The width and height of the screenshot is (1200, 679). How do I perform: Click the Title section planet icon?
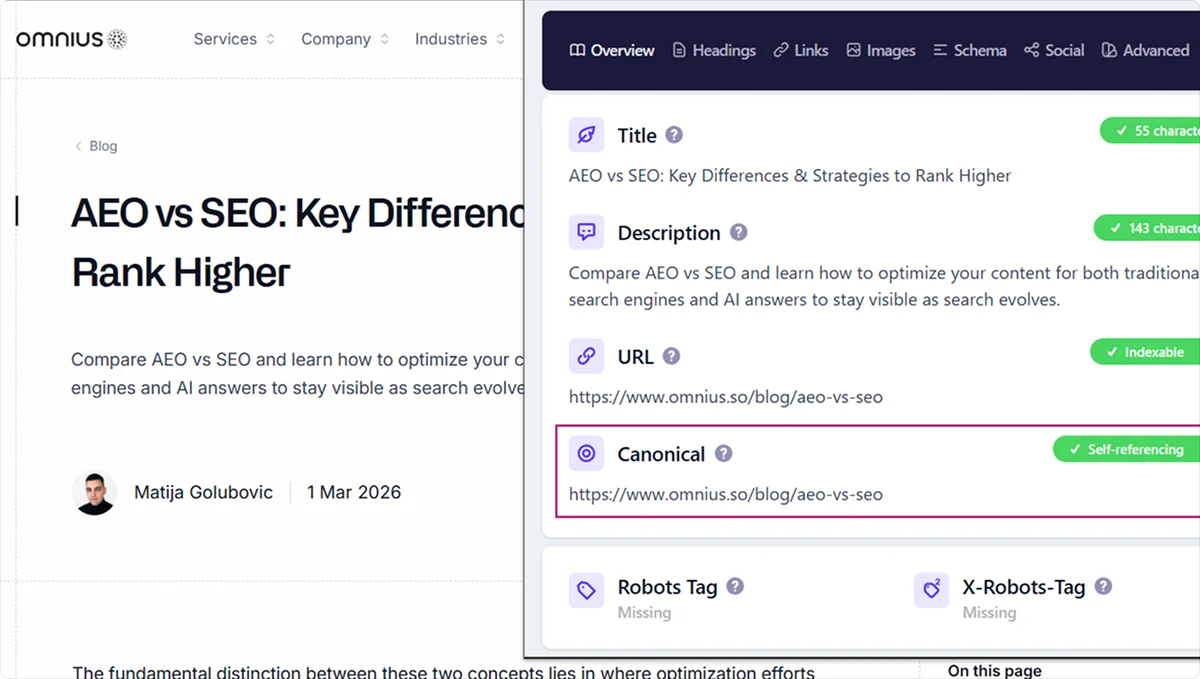tap(586, 135)
